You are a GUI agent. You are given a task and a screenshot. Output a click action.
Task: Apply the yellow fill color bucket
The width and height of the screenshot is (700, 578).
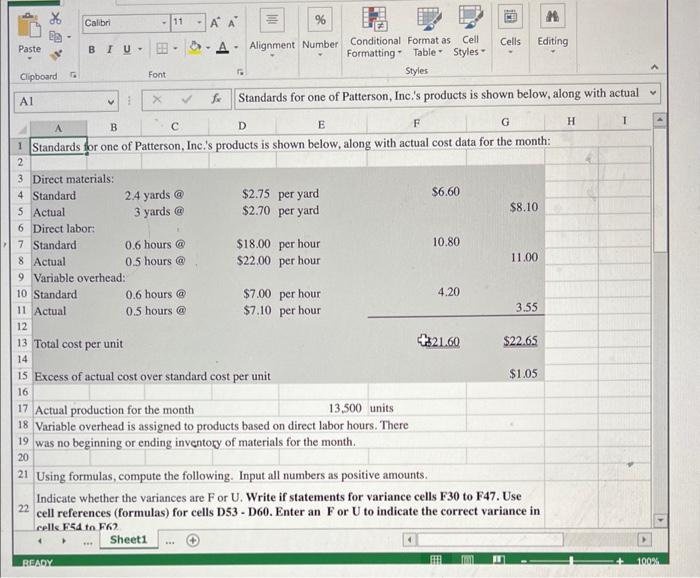tap(195, 48)
